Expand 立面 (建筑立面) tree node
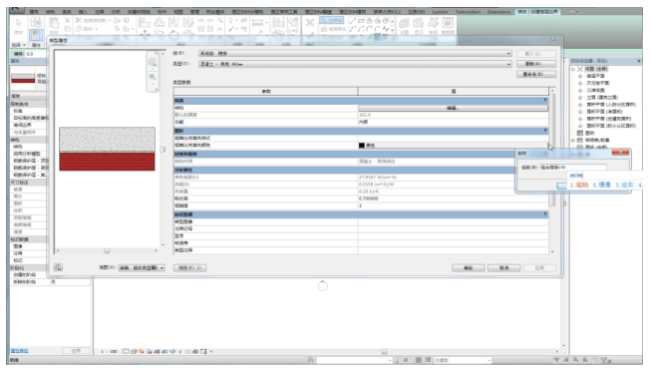Image resolution: width=651 pixels, height=372 pixels. point(580,97)
